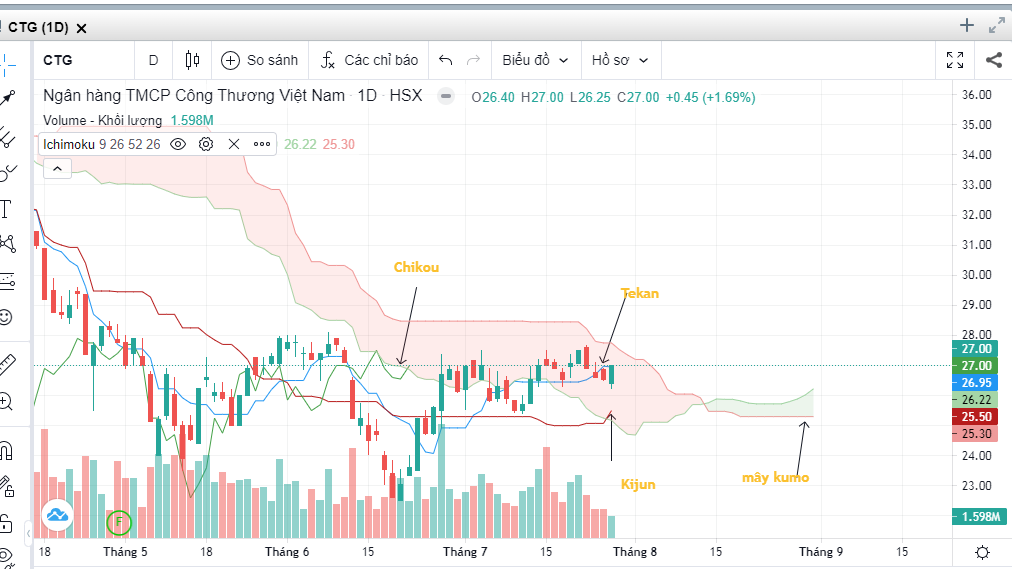1012x569 pixels.
Task: Open Ichimoku indicator settings gear
Action: [206, 144]
